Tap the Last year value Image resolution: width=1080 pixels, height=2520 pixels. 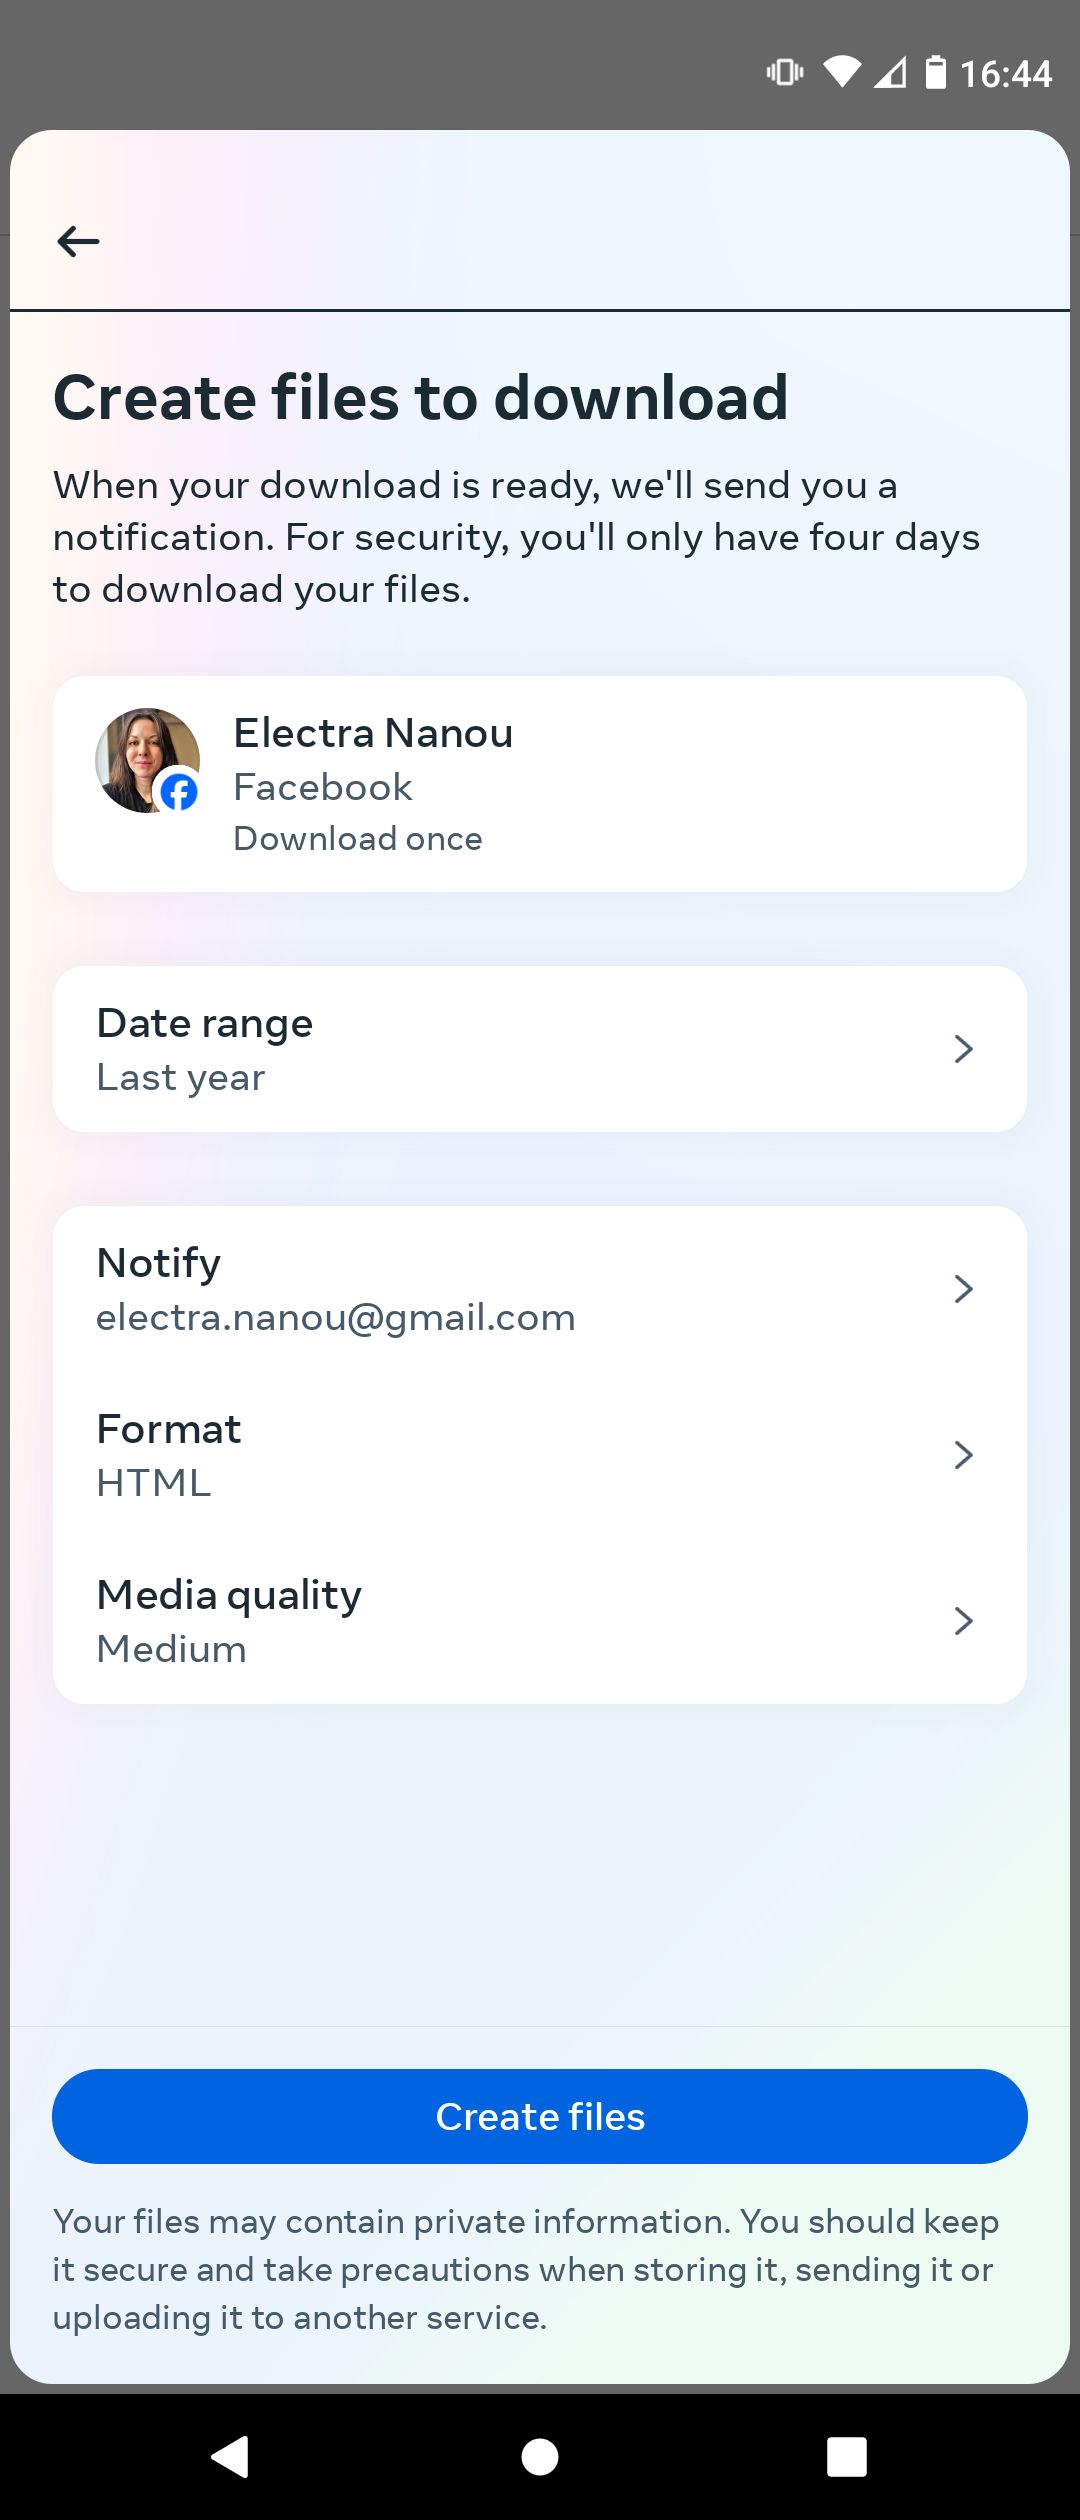point(181,1078)
